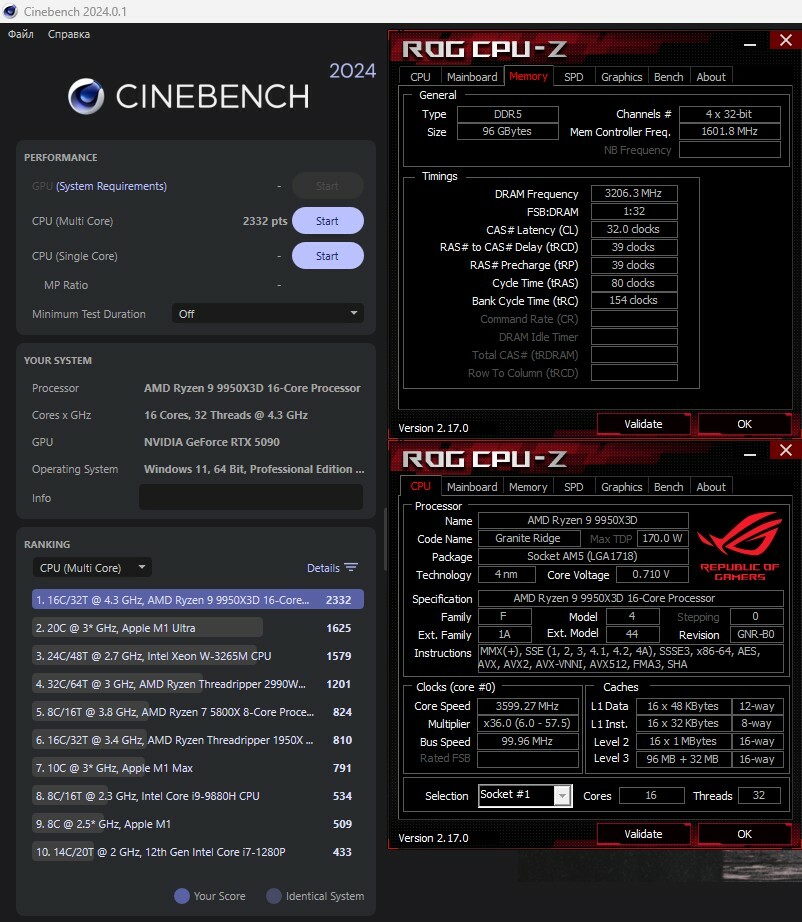Screen dimensions: 802x922
Task: Click the Republic of Gamers logo
Action: pos(739,546)
